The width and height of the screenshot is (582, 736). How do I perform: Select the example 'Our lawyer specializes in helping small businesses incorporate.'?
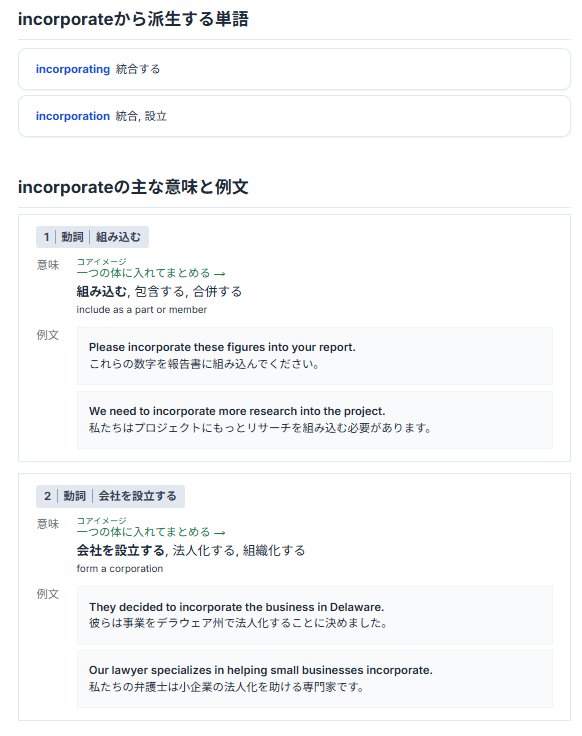(x=260, y=670)
